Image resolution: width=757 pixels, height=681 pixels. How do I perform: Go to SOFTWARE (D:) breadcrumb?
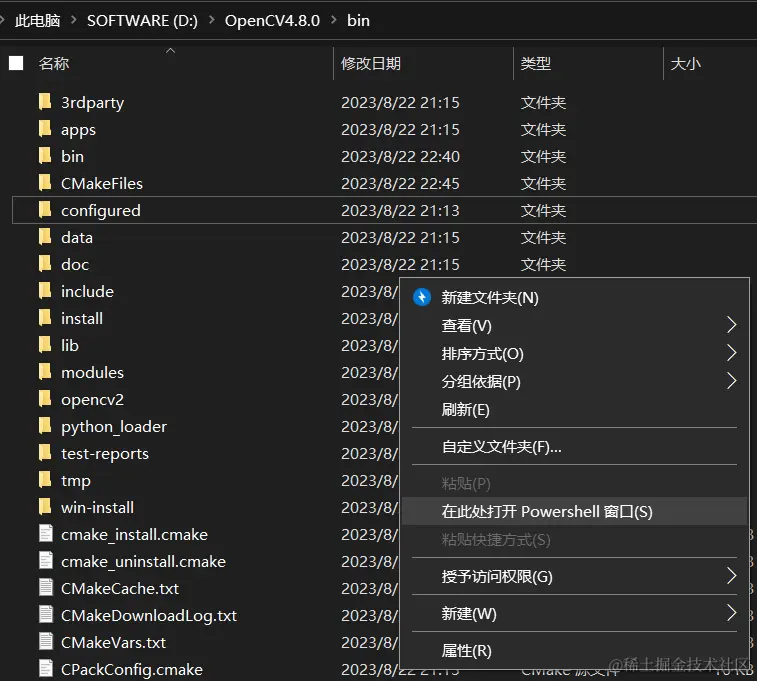pos(142,20)
